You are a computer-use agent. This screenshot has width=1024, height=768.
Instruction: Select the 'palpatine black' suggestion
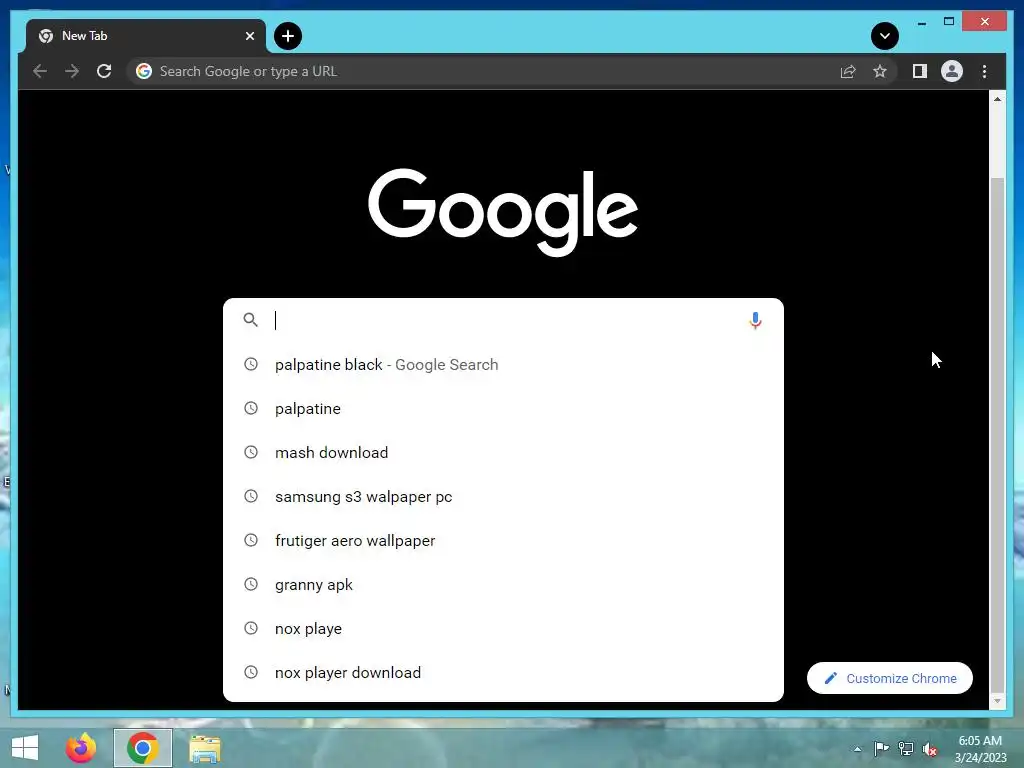pos(503,364)
